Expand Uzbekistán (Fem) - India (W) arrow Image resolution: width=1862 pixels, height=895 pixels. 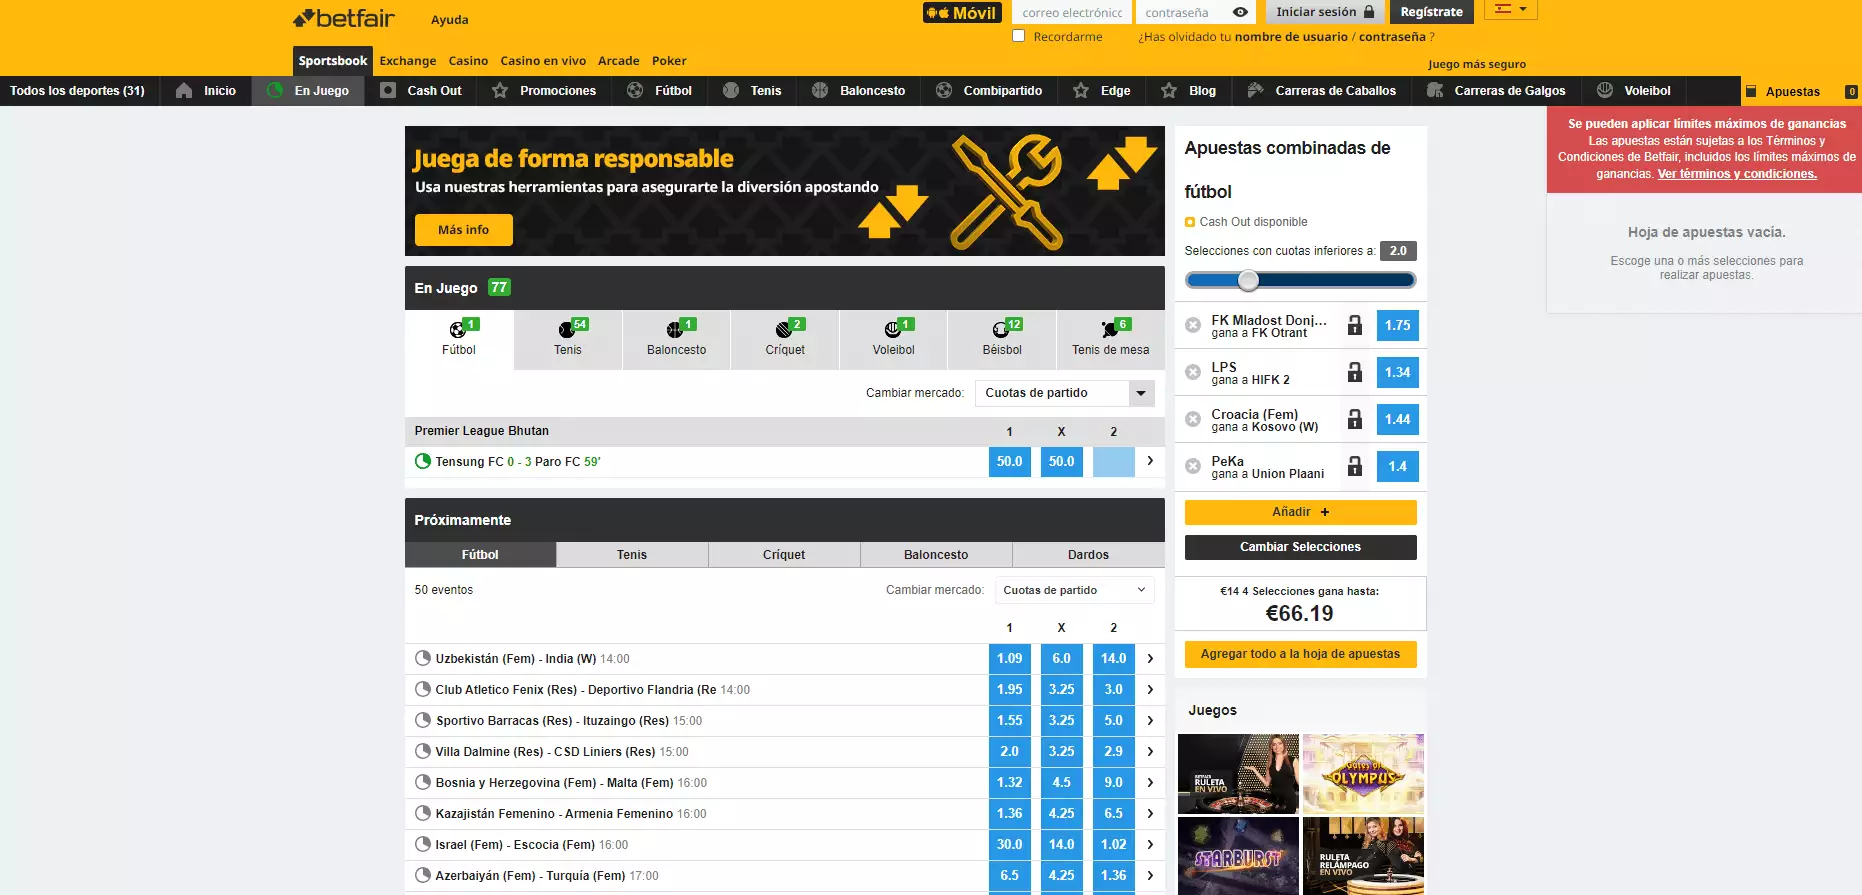click(x=1150, y=658)
